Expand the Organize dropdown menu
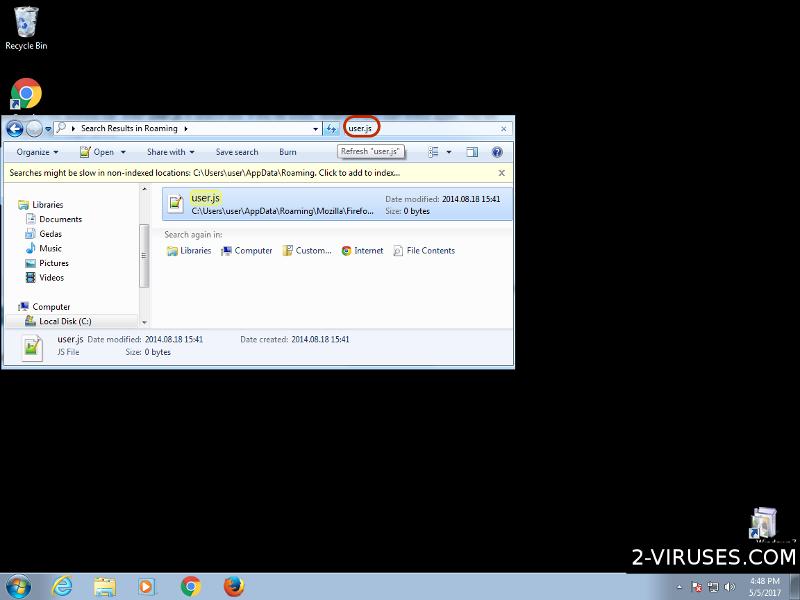 click(x=38, y=152)
